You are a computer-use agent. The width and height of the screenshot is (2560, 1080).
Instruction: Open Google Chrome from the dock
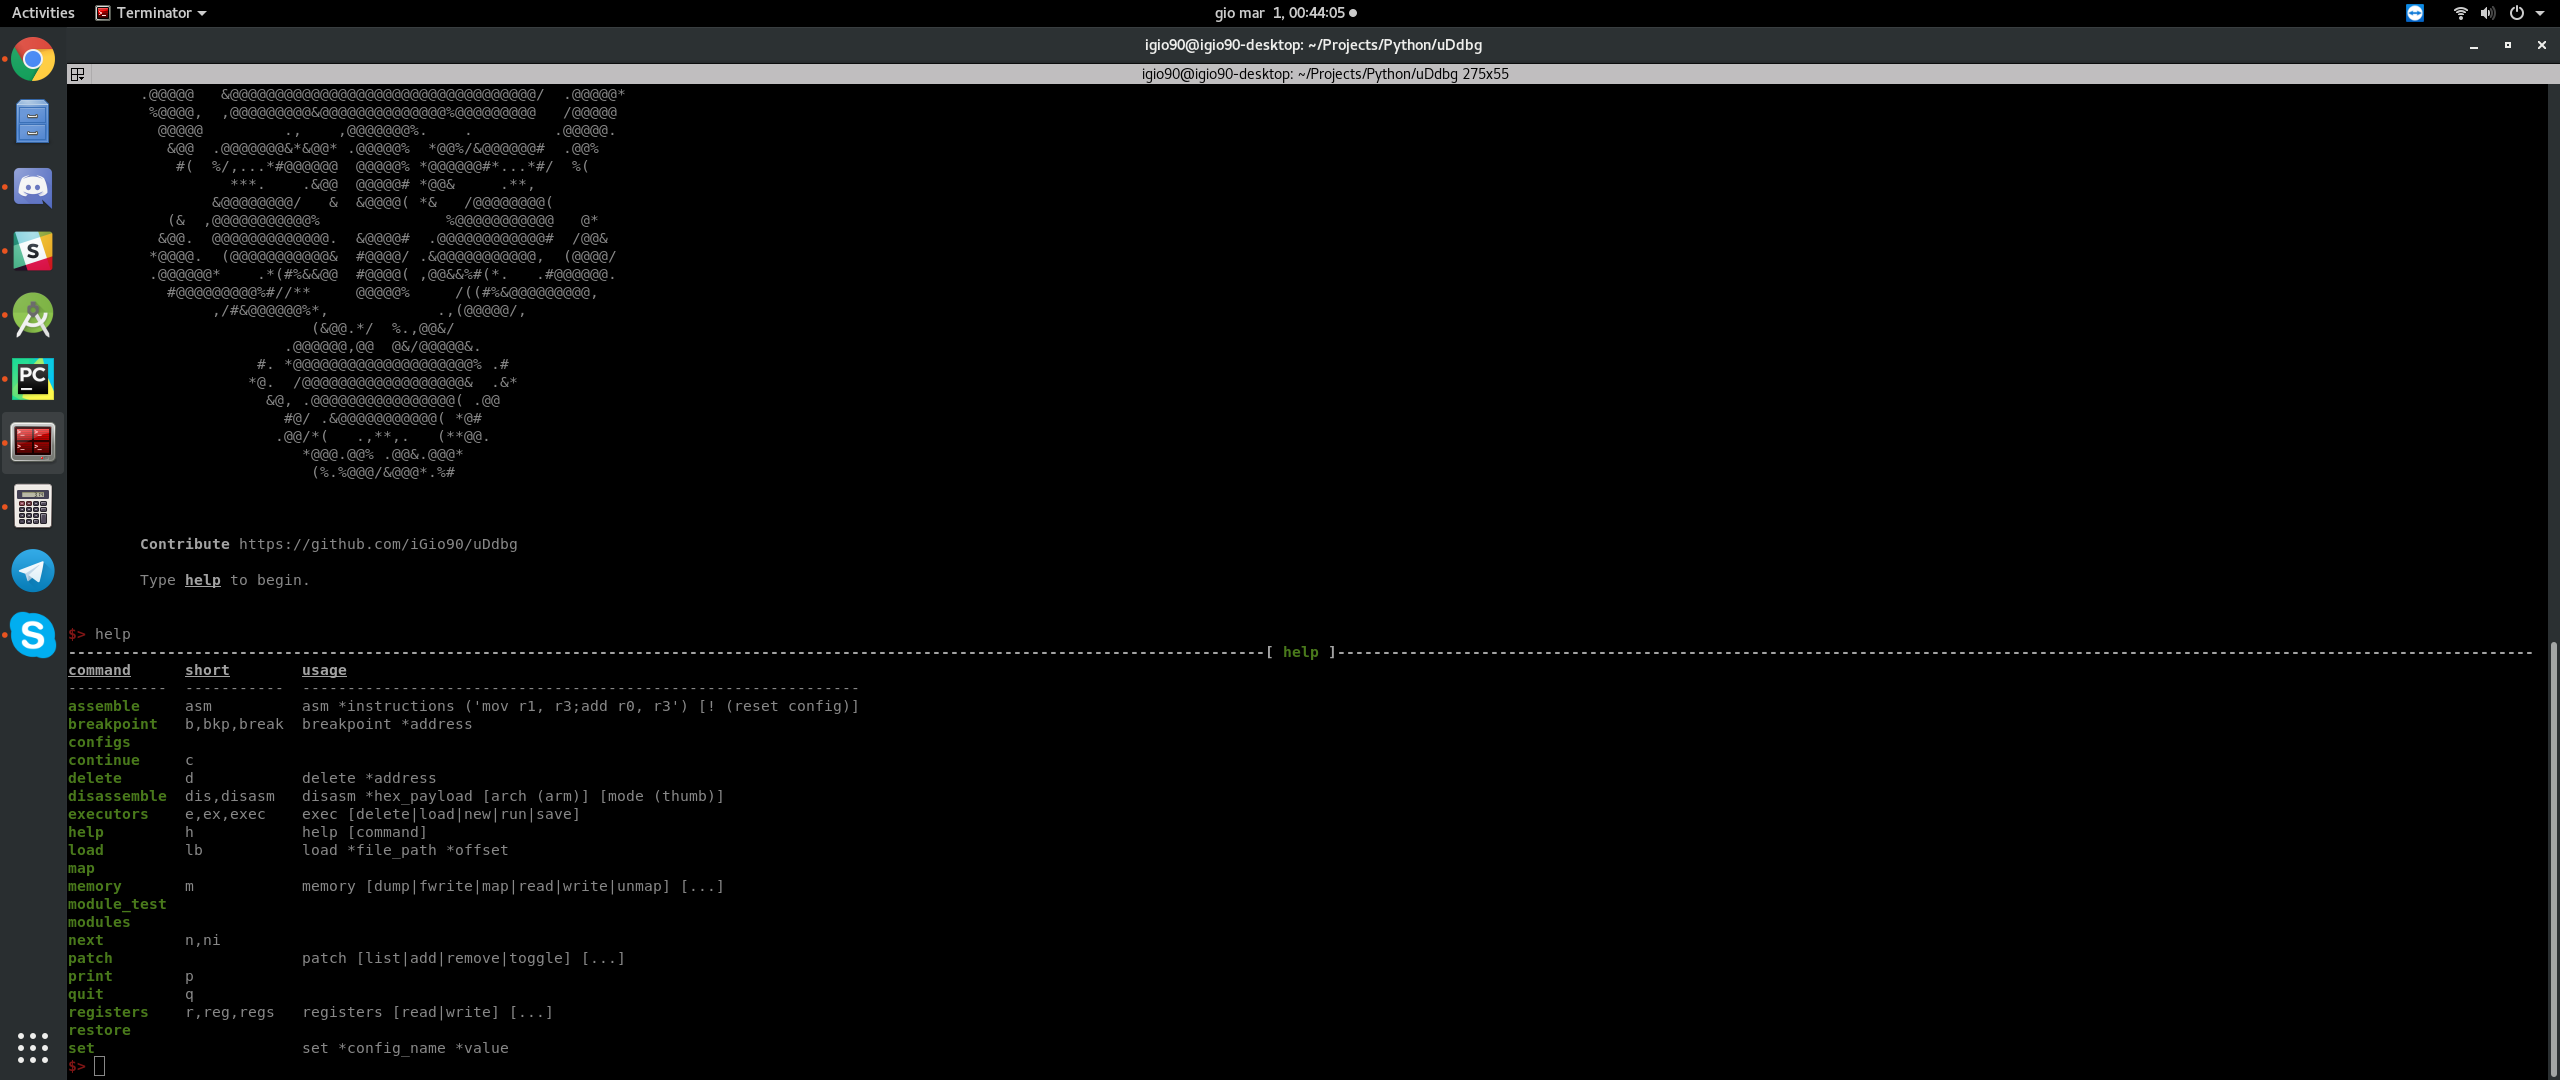33,60
